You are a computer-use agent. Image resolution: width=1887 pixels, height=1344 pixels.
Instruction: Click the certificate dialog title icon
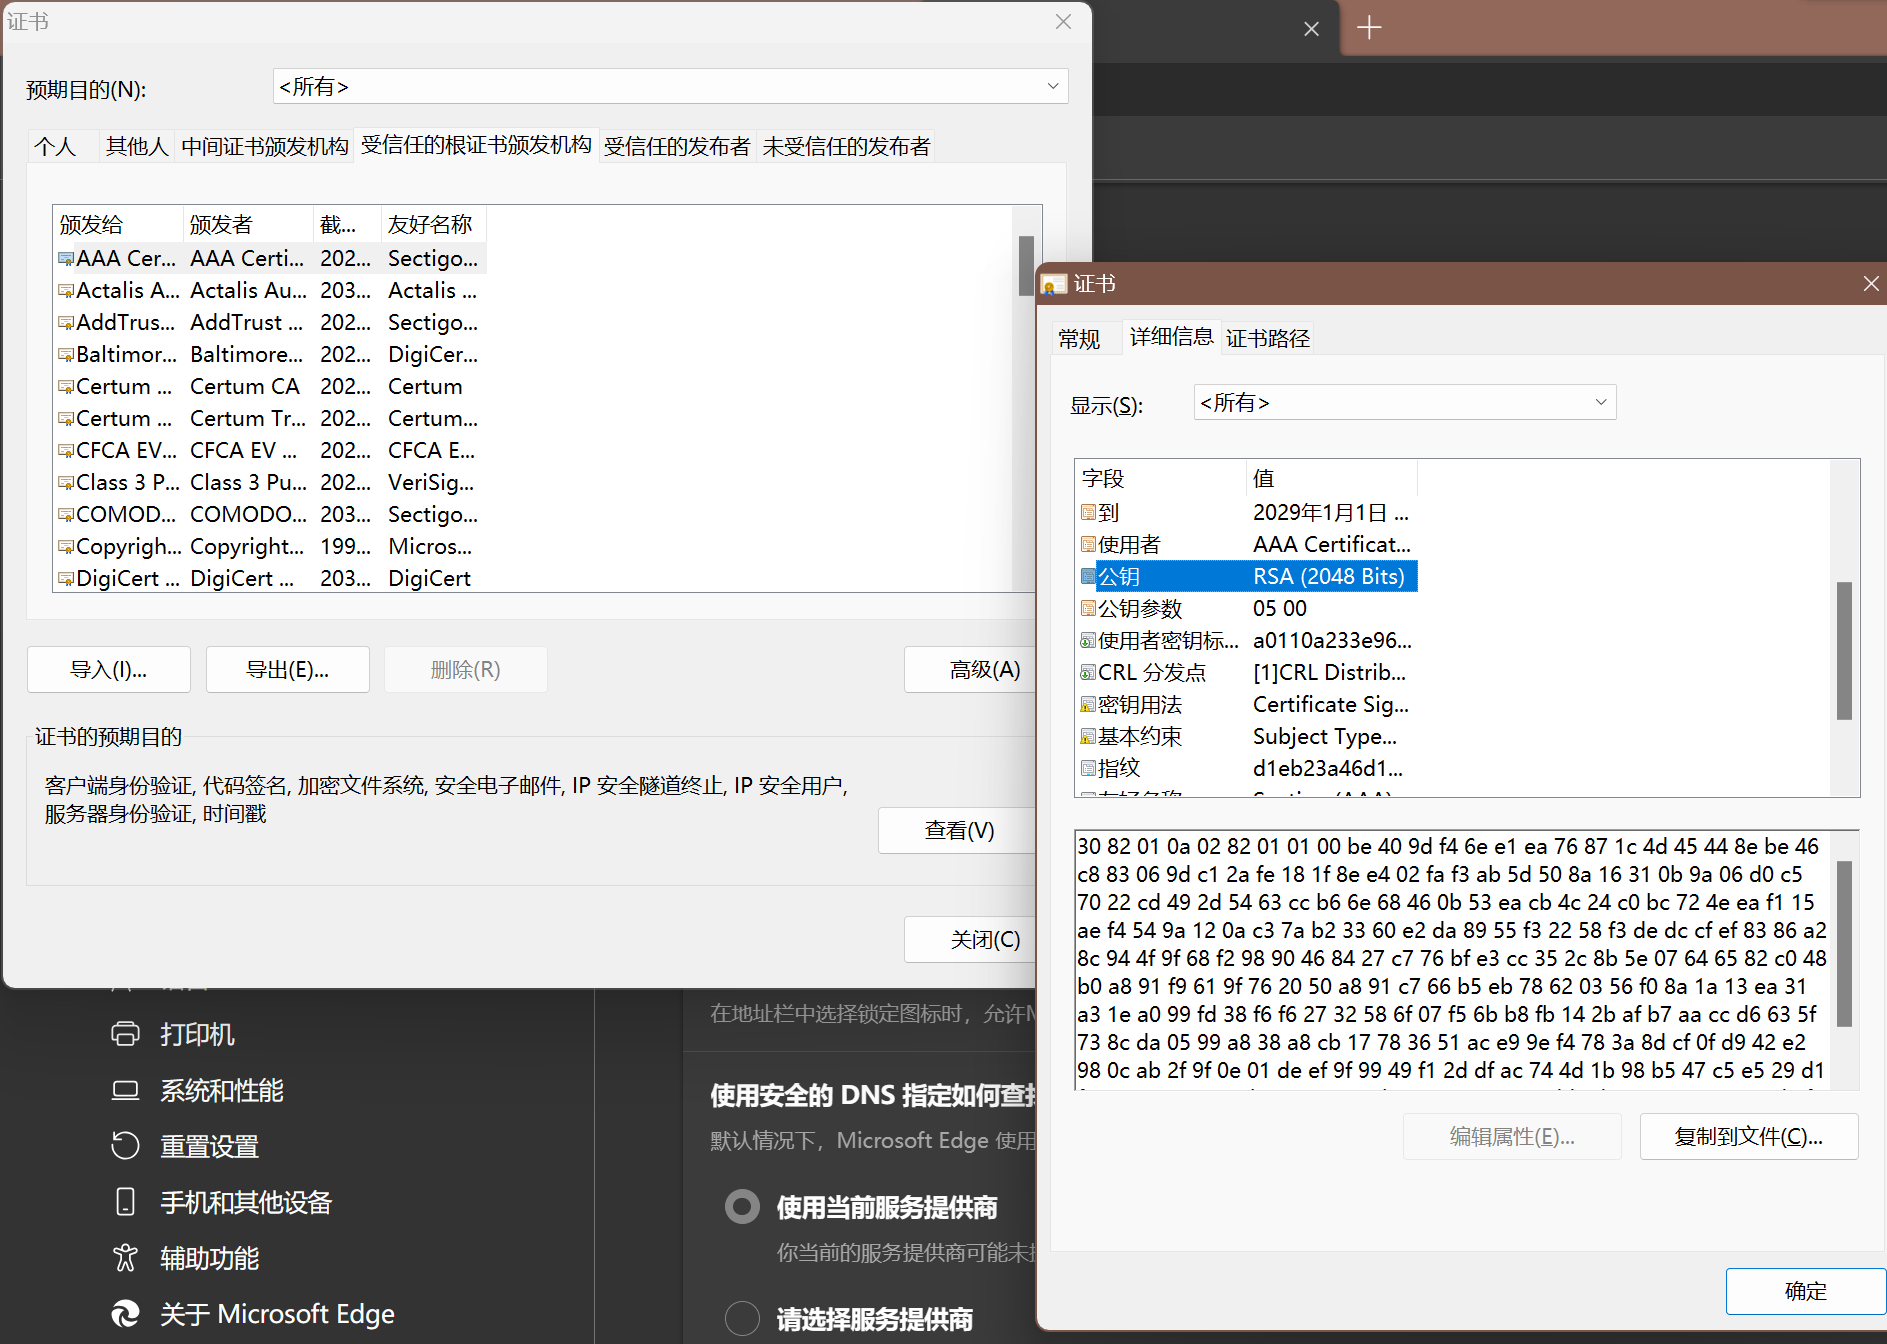pyautogui.click(x=1054, y=285)
